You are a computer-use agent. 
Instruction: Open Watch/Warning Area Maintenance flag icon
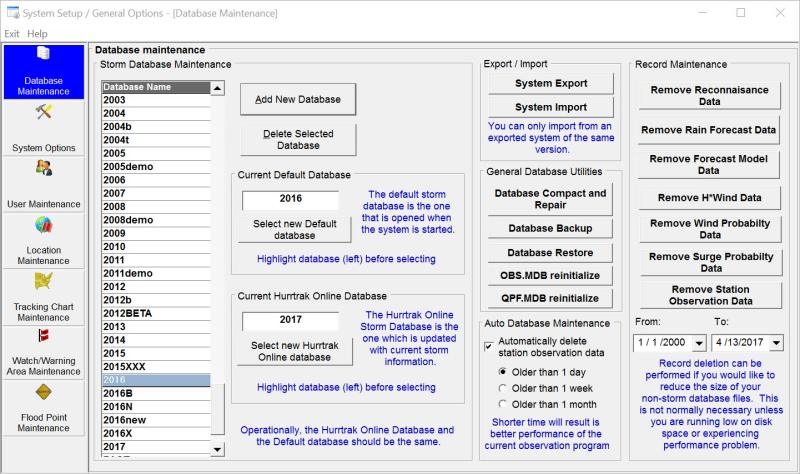43,336
